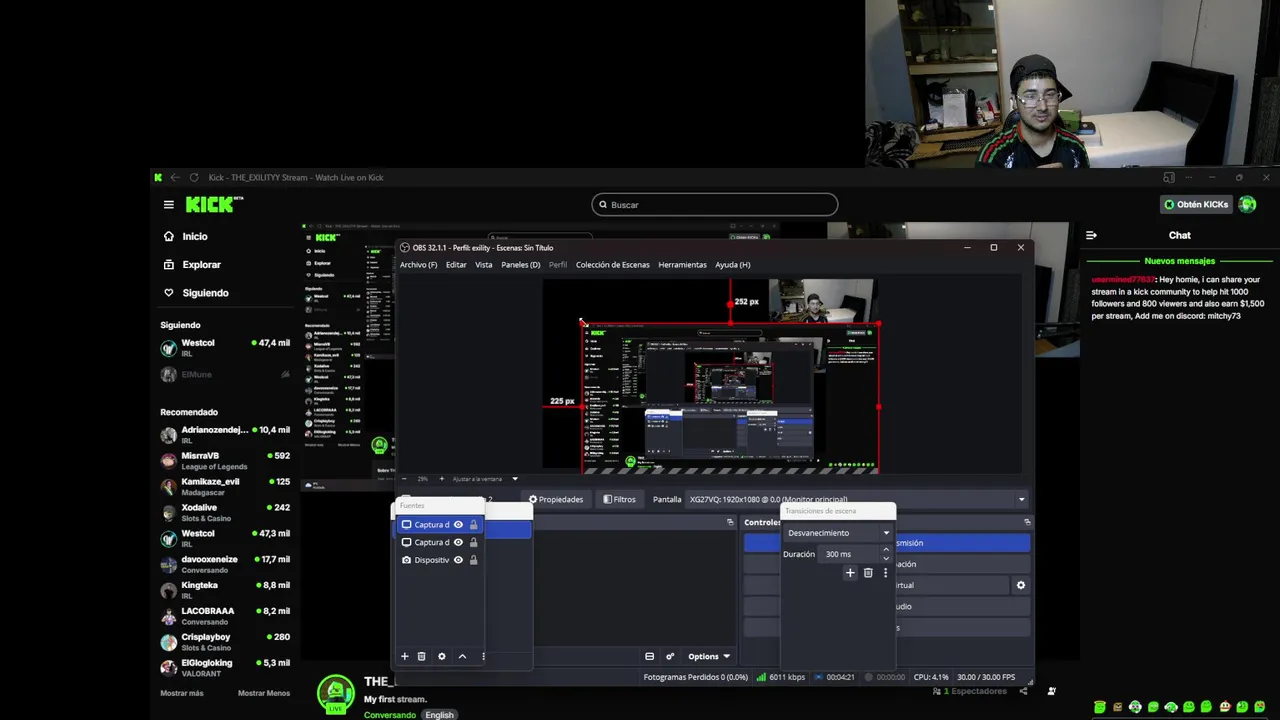Click the 300 ms duration field
1280x720 pixels.
850,554
